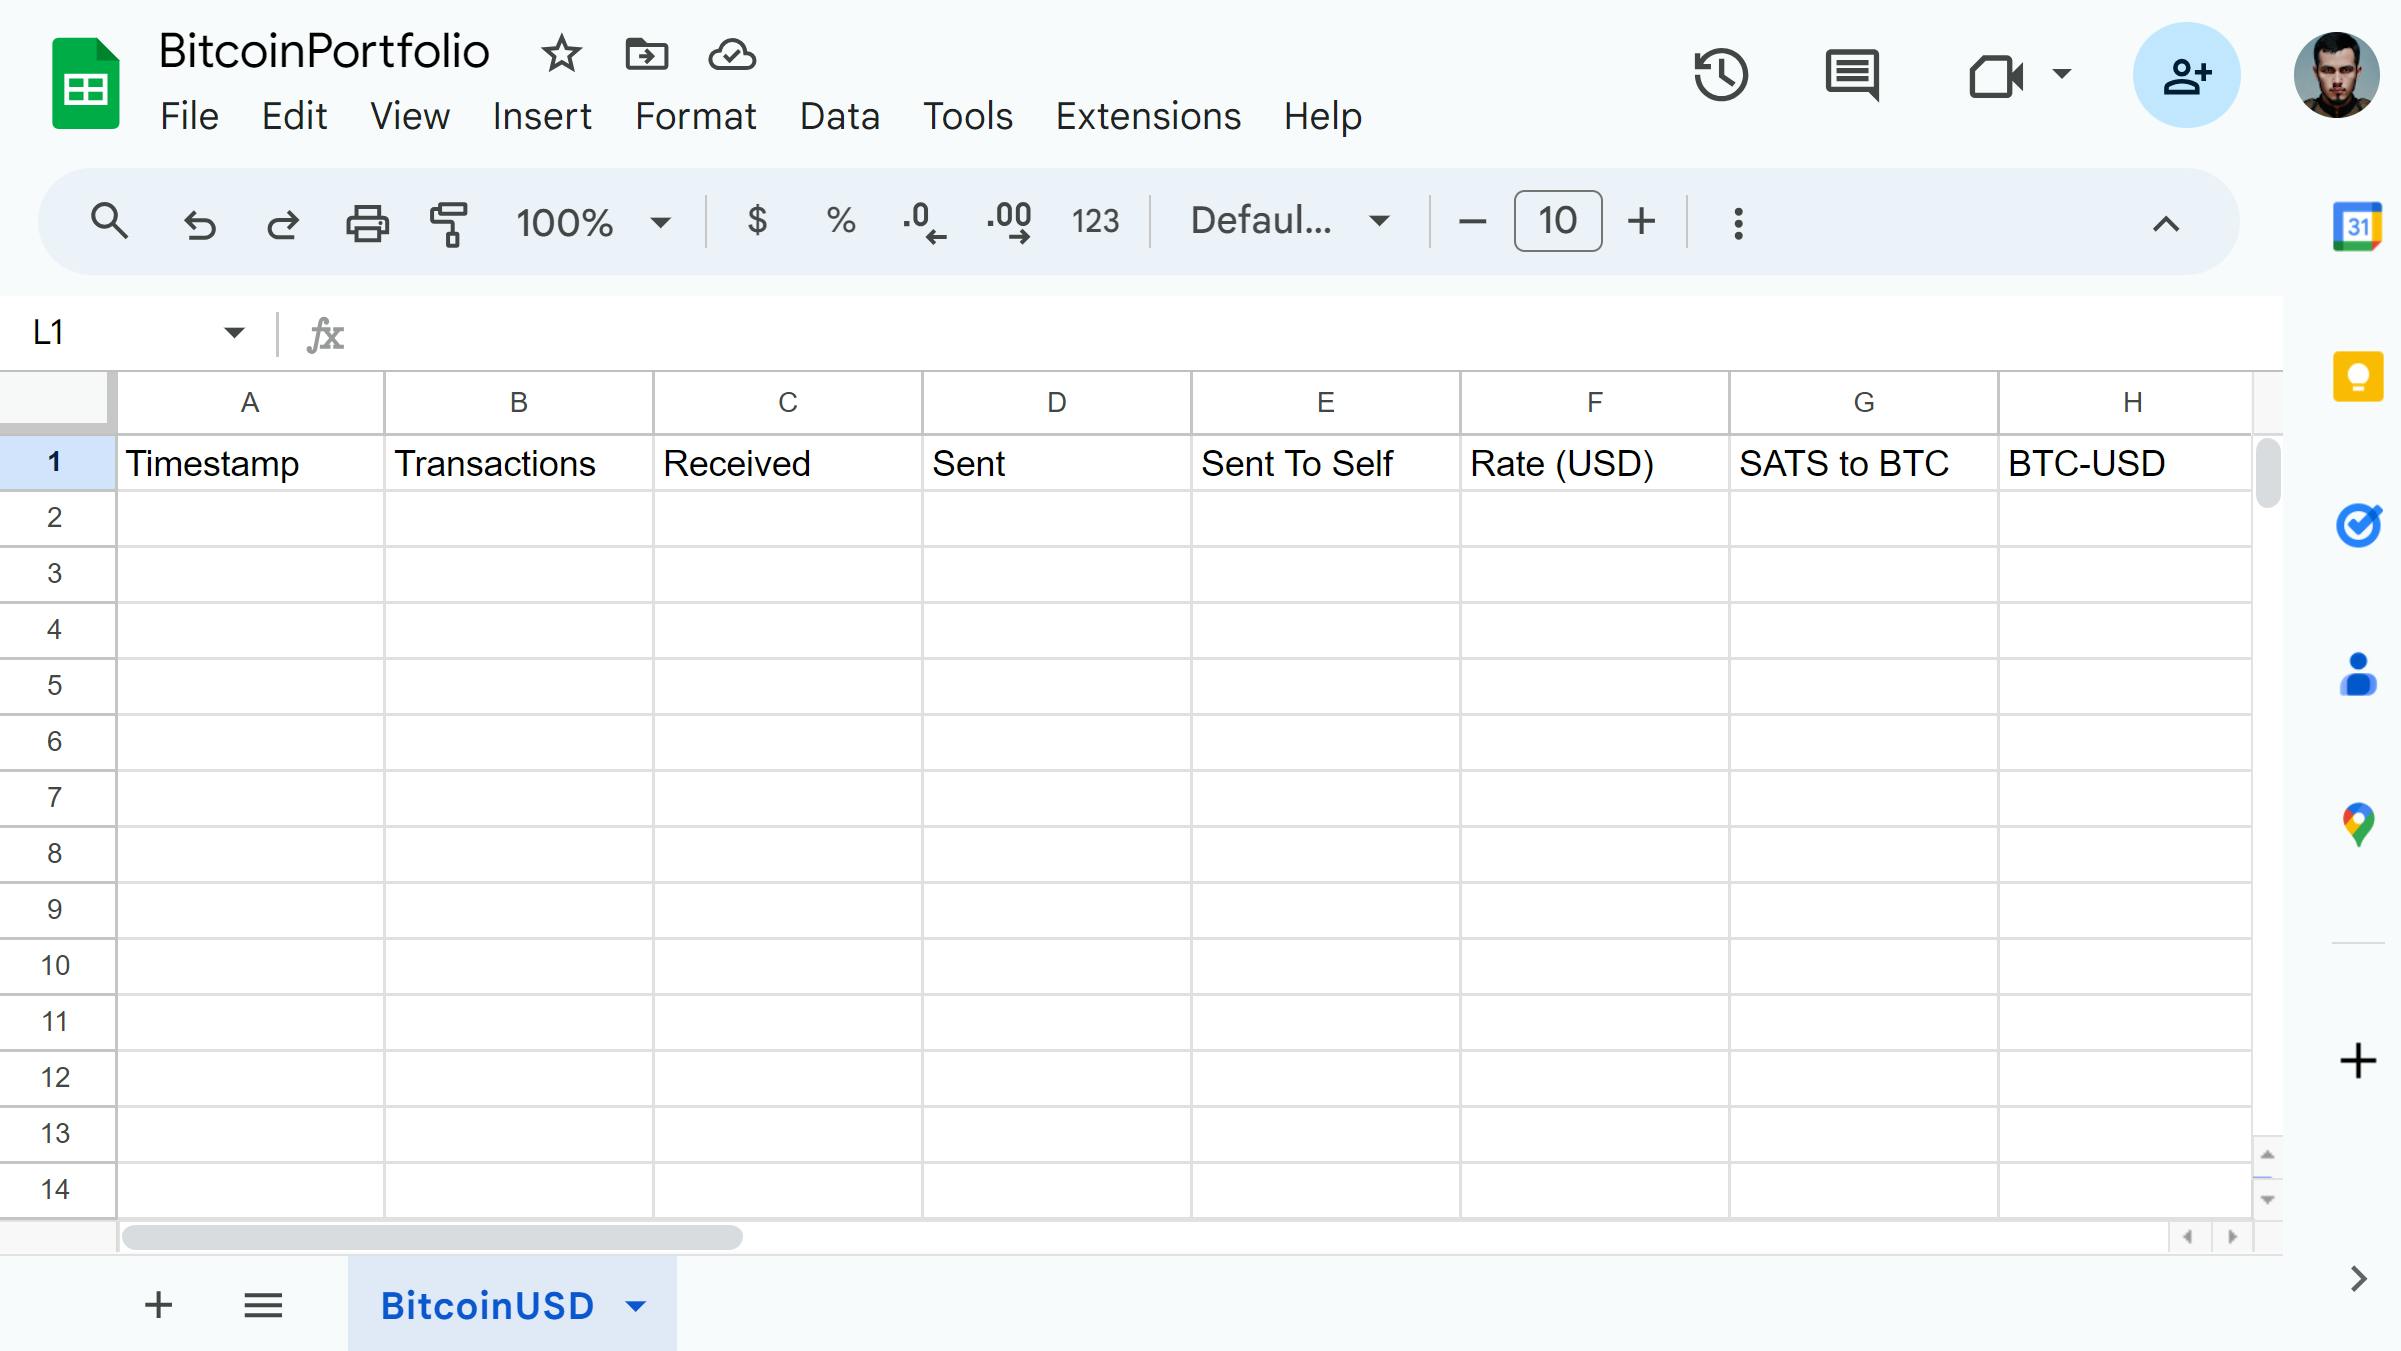This screenshot has width=2401, height=1351.
Task: Click the Redo icon
Action: [x=282, y=221]
